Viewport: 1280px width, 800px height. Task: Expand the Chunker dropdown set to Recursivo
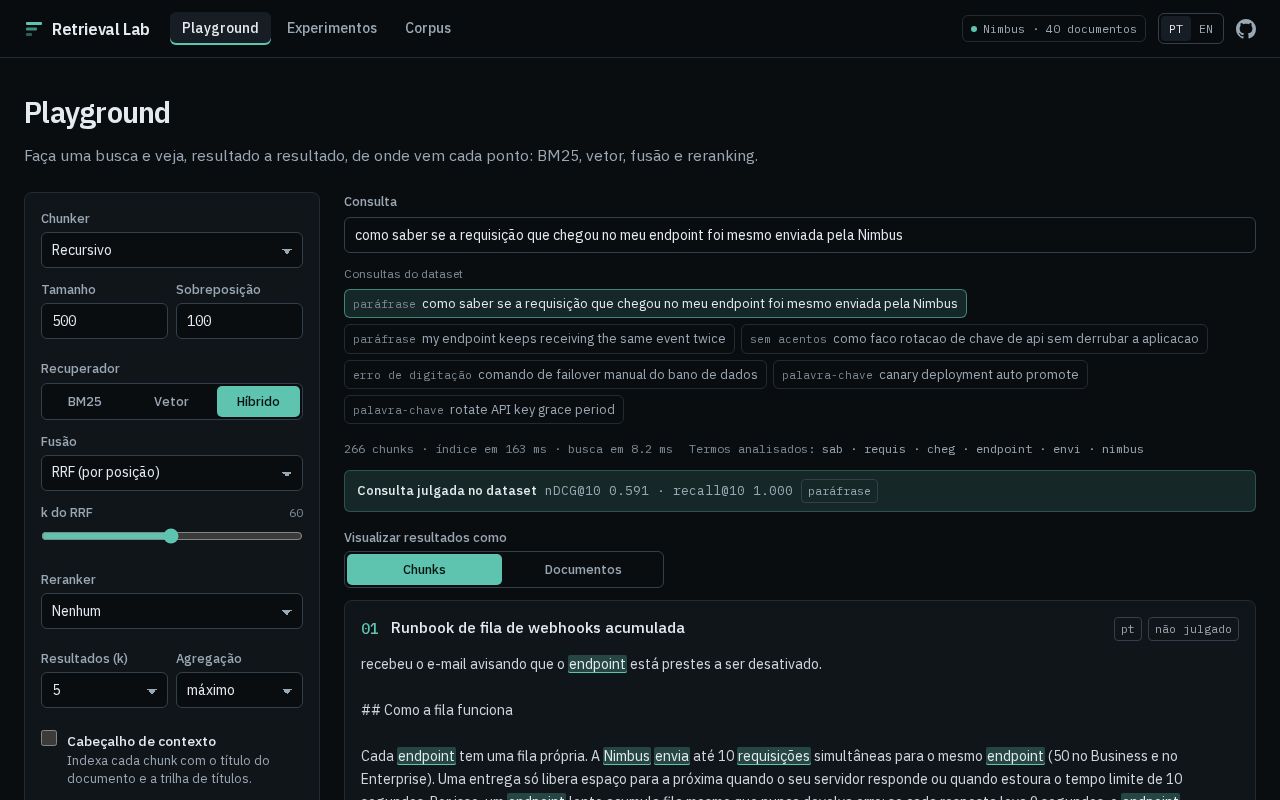[172, 250]
